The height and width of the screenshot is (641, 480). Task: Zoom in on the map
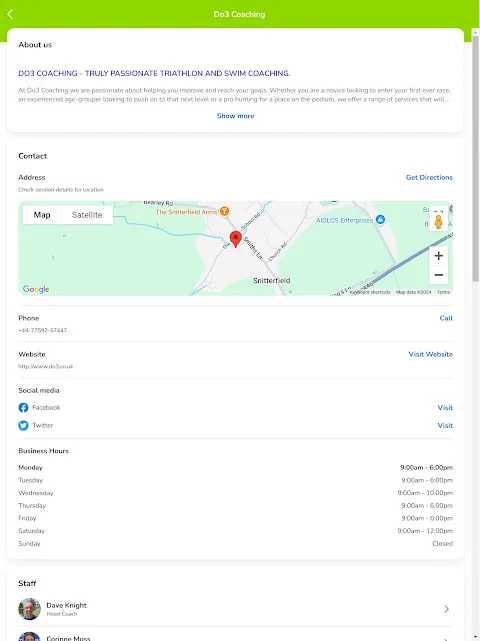pos(438,256)
